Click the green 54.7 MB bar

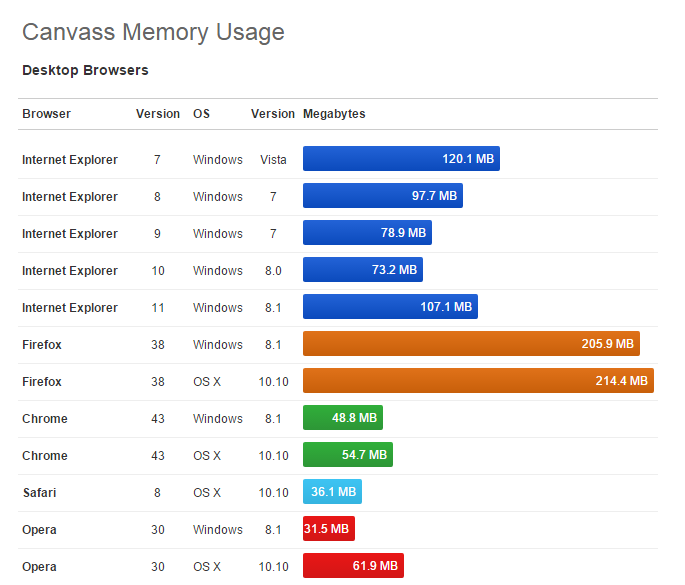coord(348,455)
